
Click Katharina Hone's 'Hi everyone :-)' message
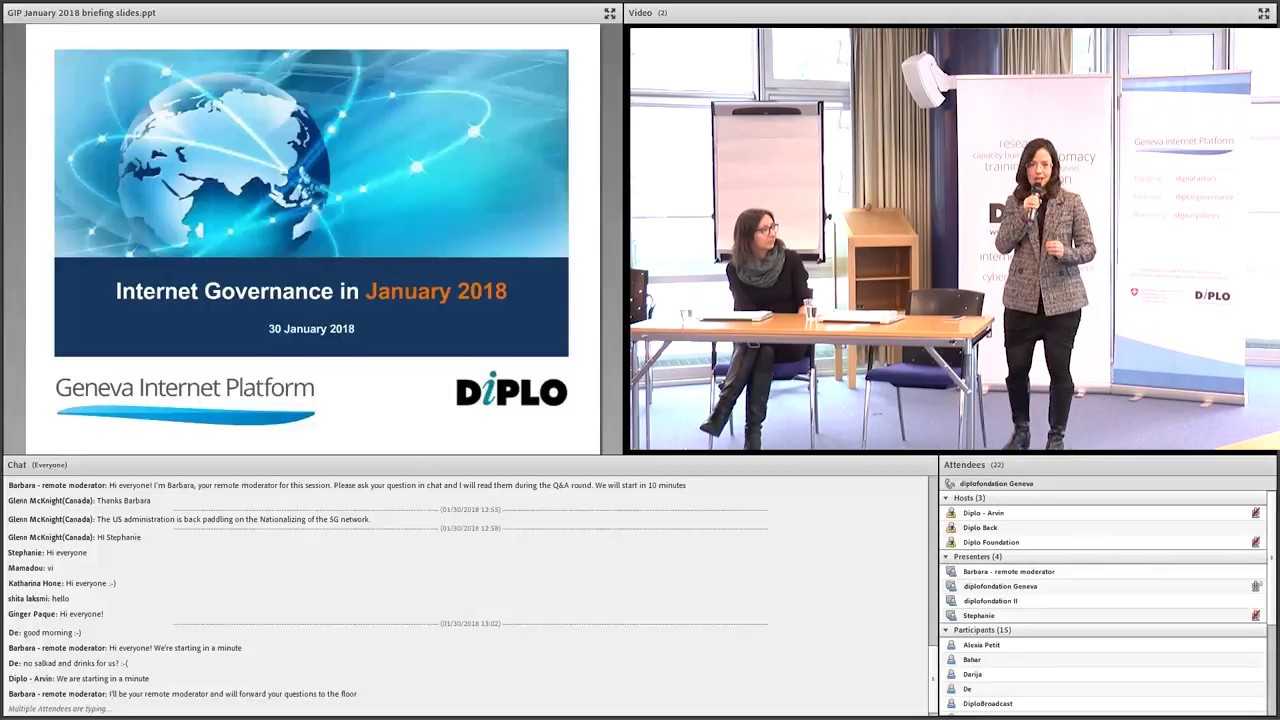click(x=62, y=583)
